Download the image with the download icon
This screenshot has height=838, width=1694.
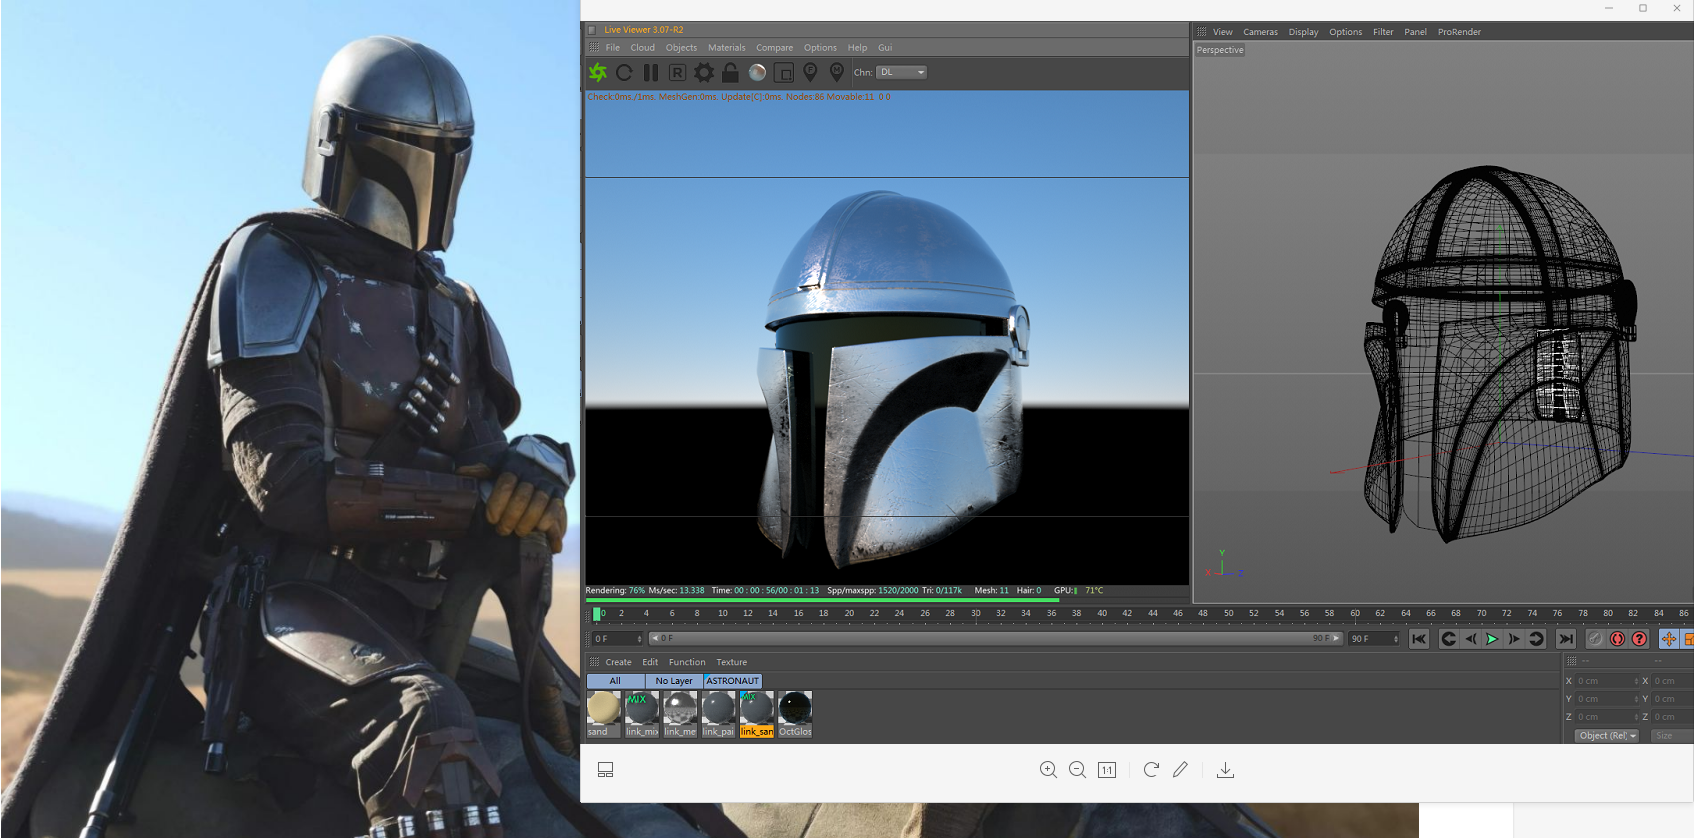click(x=1225, y=770)
